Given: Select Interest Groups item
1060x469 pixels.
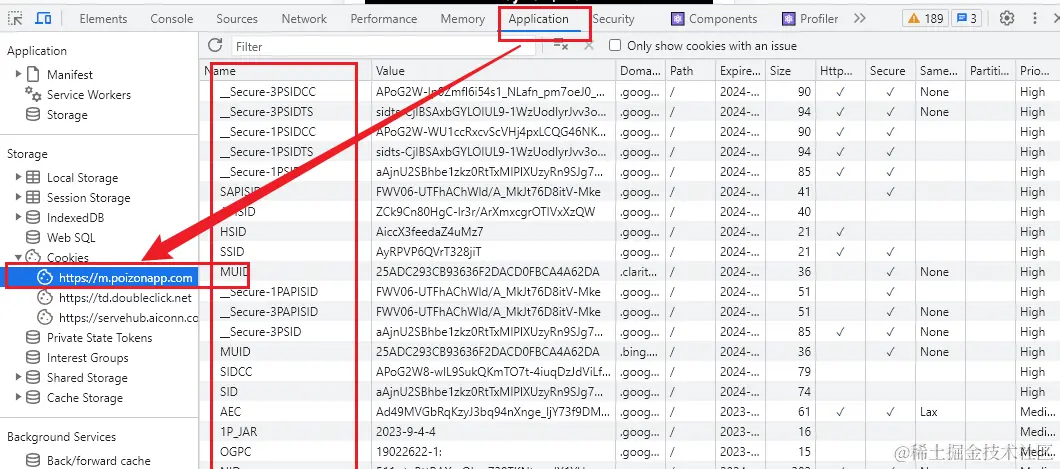Looking at the screenshot, I should point(87,357).
